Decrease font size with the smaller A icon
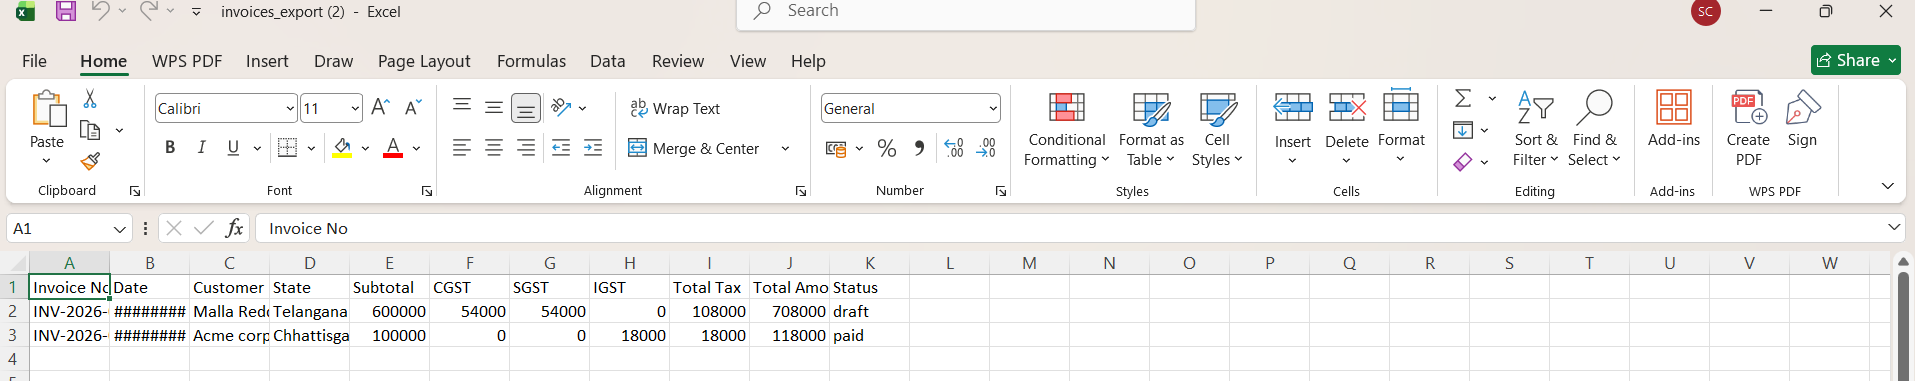This screenshot has height=381, width=1915. pyautogui.click(x=413, y=108)
